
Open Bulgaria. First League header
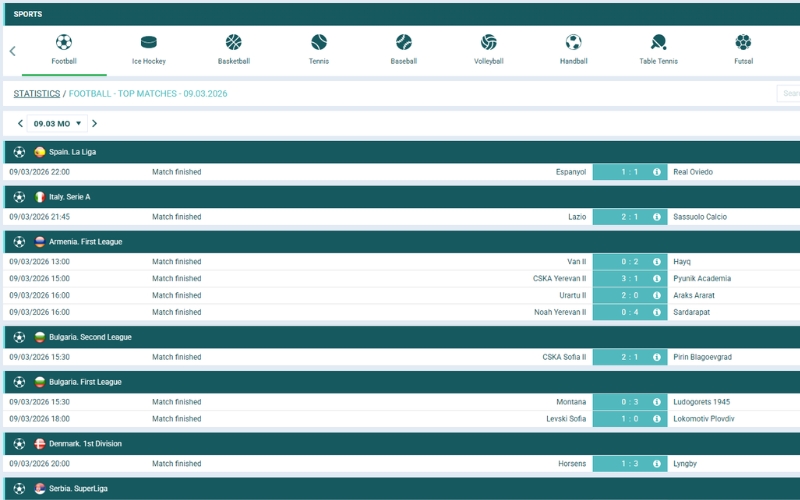[402, 382]
